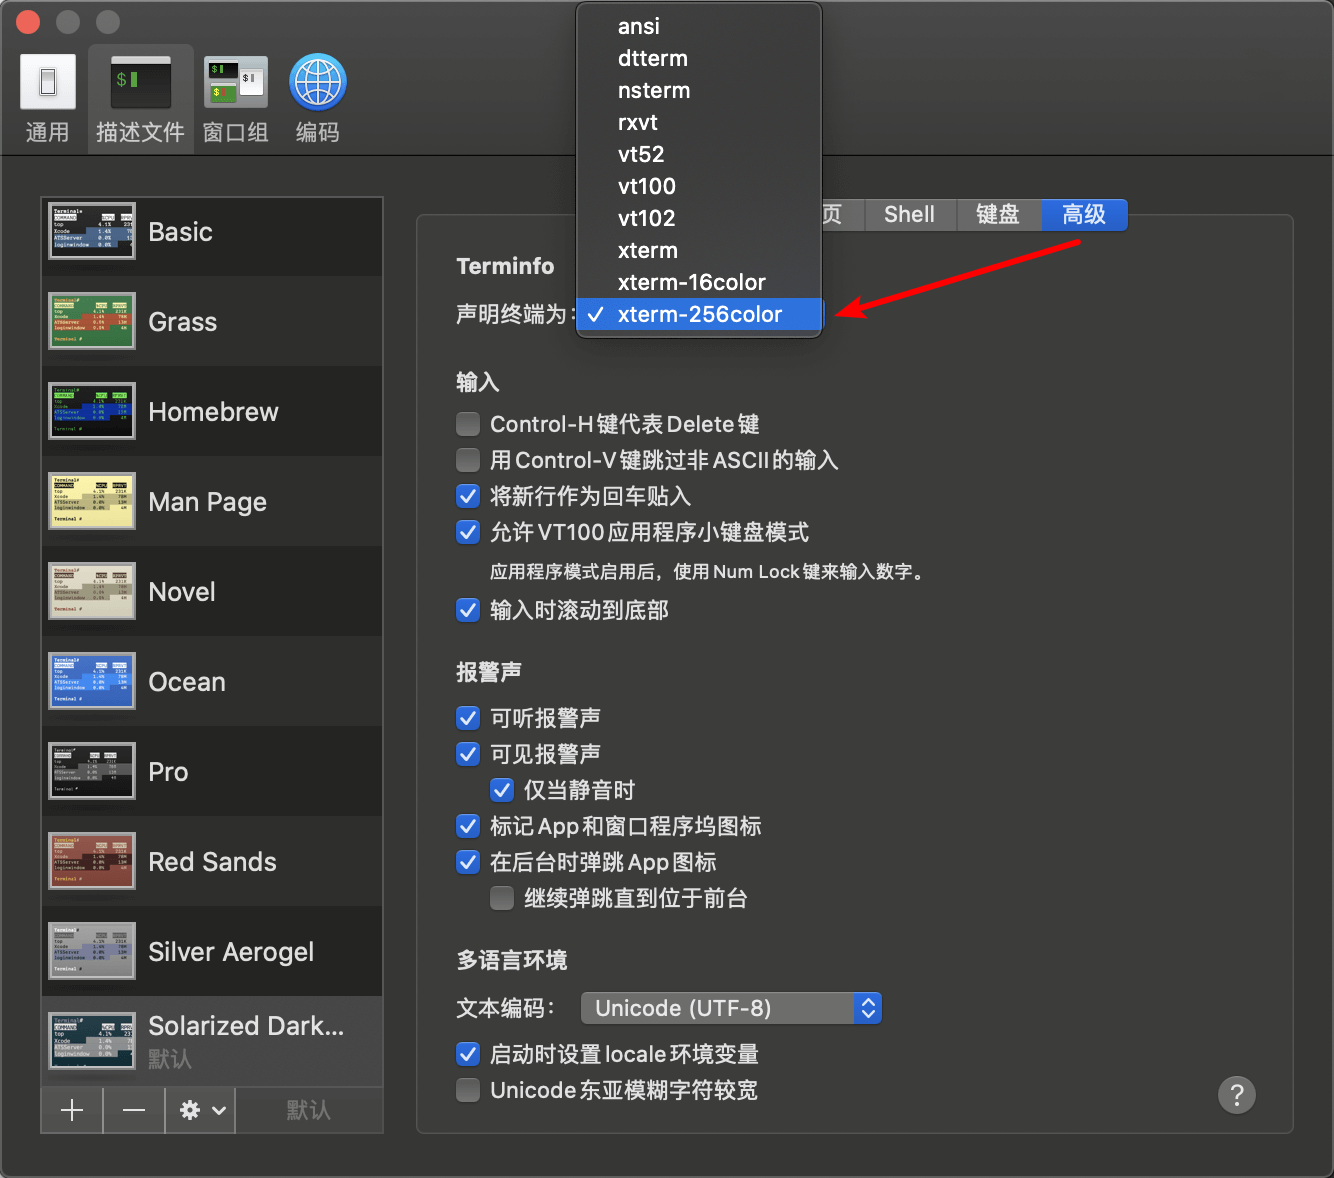Toggle 输入时滚动到底部 checkbox
1334x1178 pixels.
click(x=468, y=610)
